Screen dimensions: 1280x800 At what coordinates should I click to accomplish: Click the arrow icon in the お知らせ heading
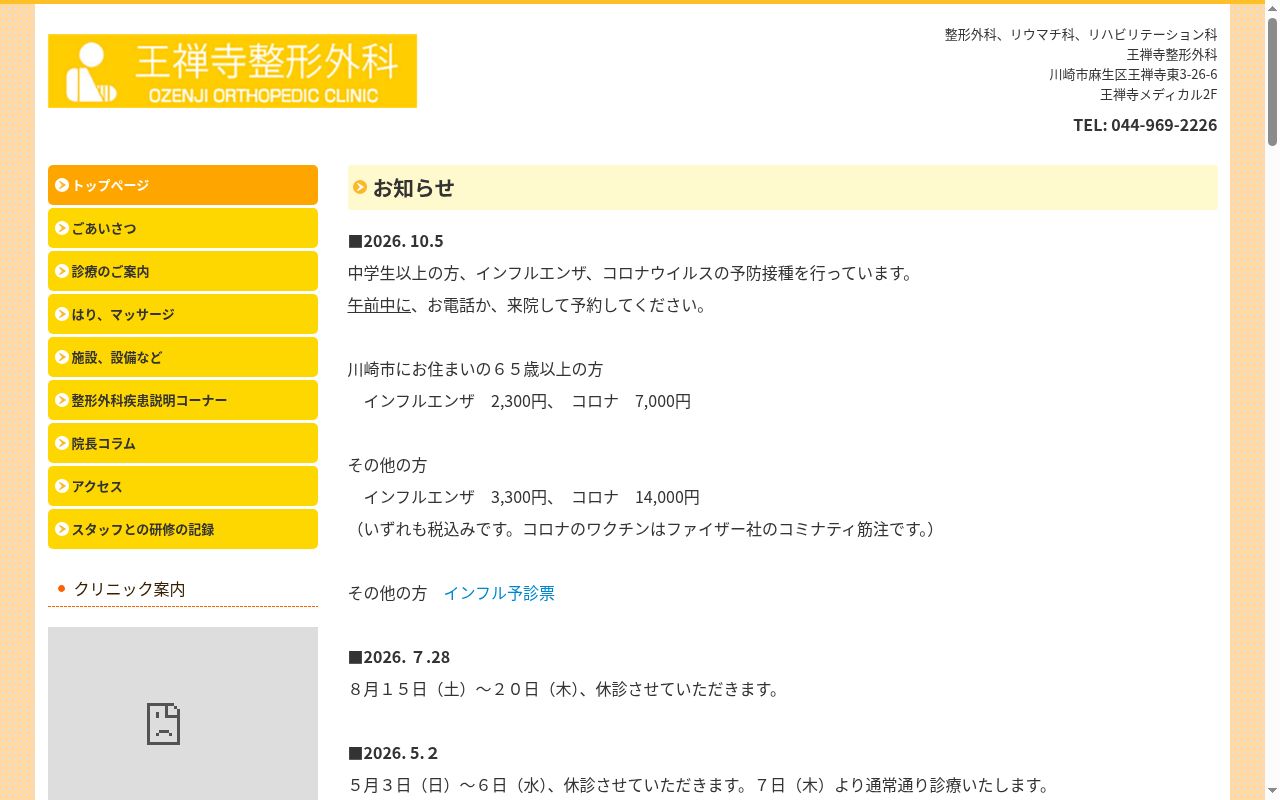pos(360,187)
